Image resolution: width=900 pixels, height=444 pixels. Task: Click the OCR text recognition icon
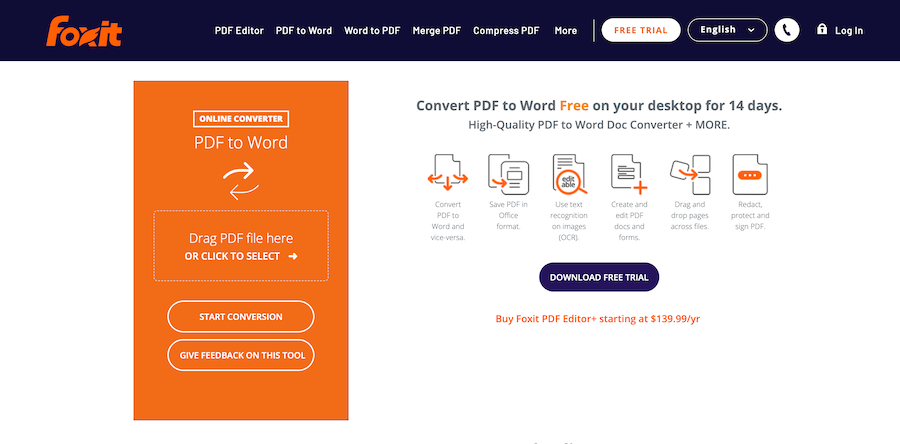568,174
